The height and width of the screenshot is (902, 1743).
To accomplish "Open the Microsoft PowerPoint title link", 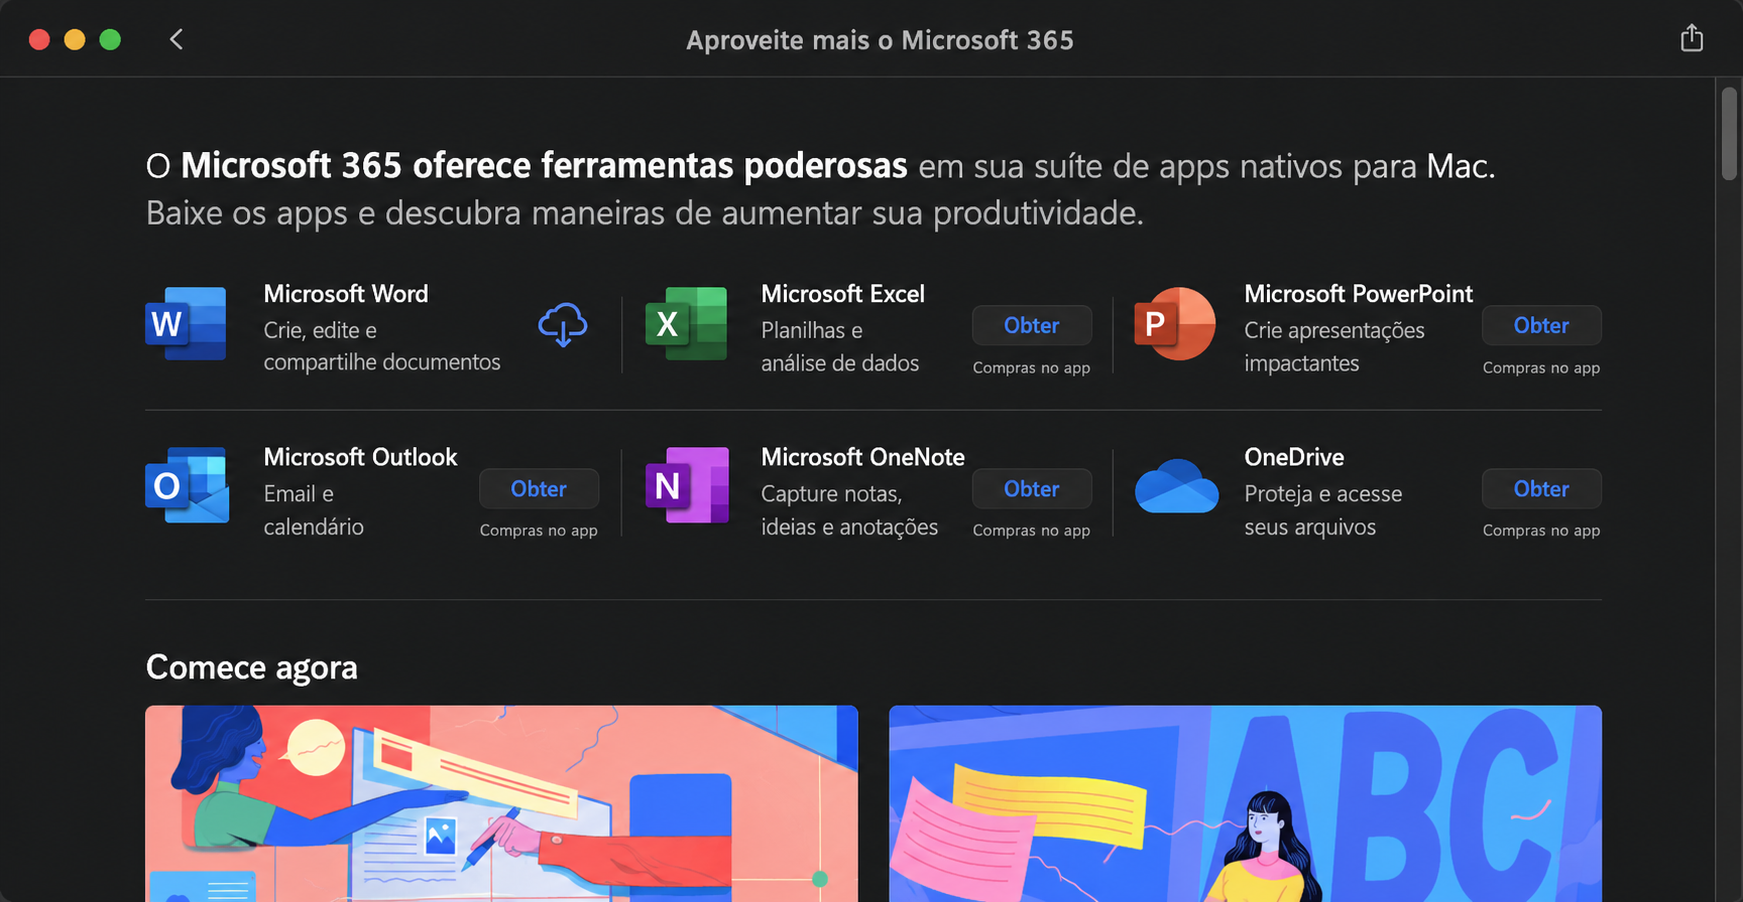I will click(1358, 293).
